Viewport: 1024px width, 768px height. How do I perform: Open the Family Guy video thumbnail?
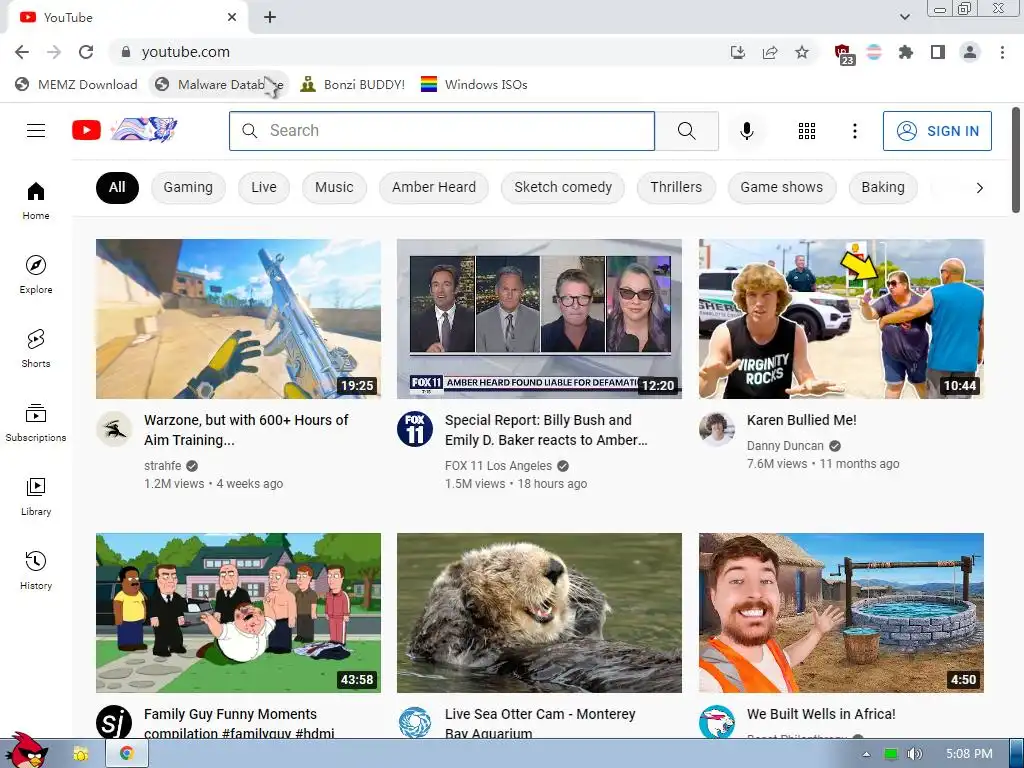coord(238,613)
